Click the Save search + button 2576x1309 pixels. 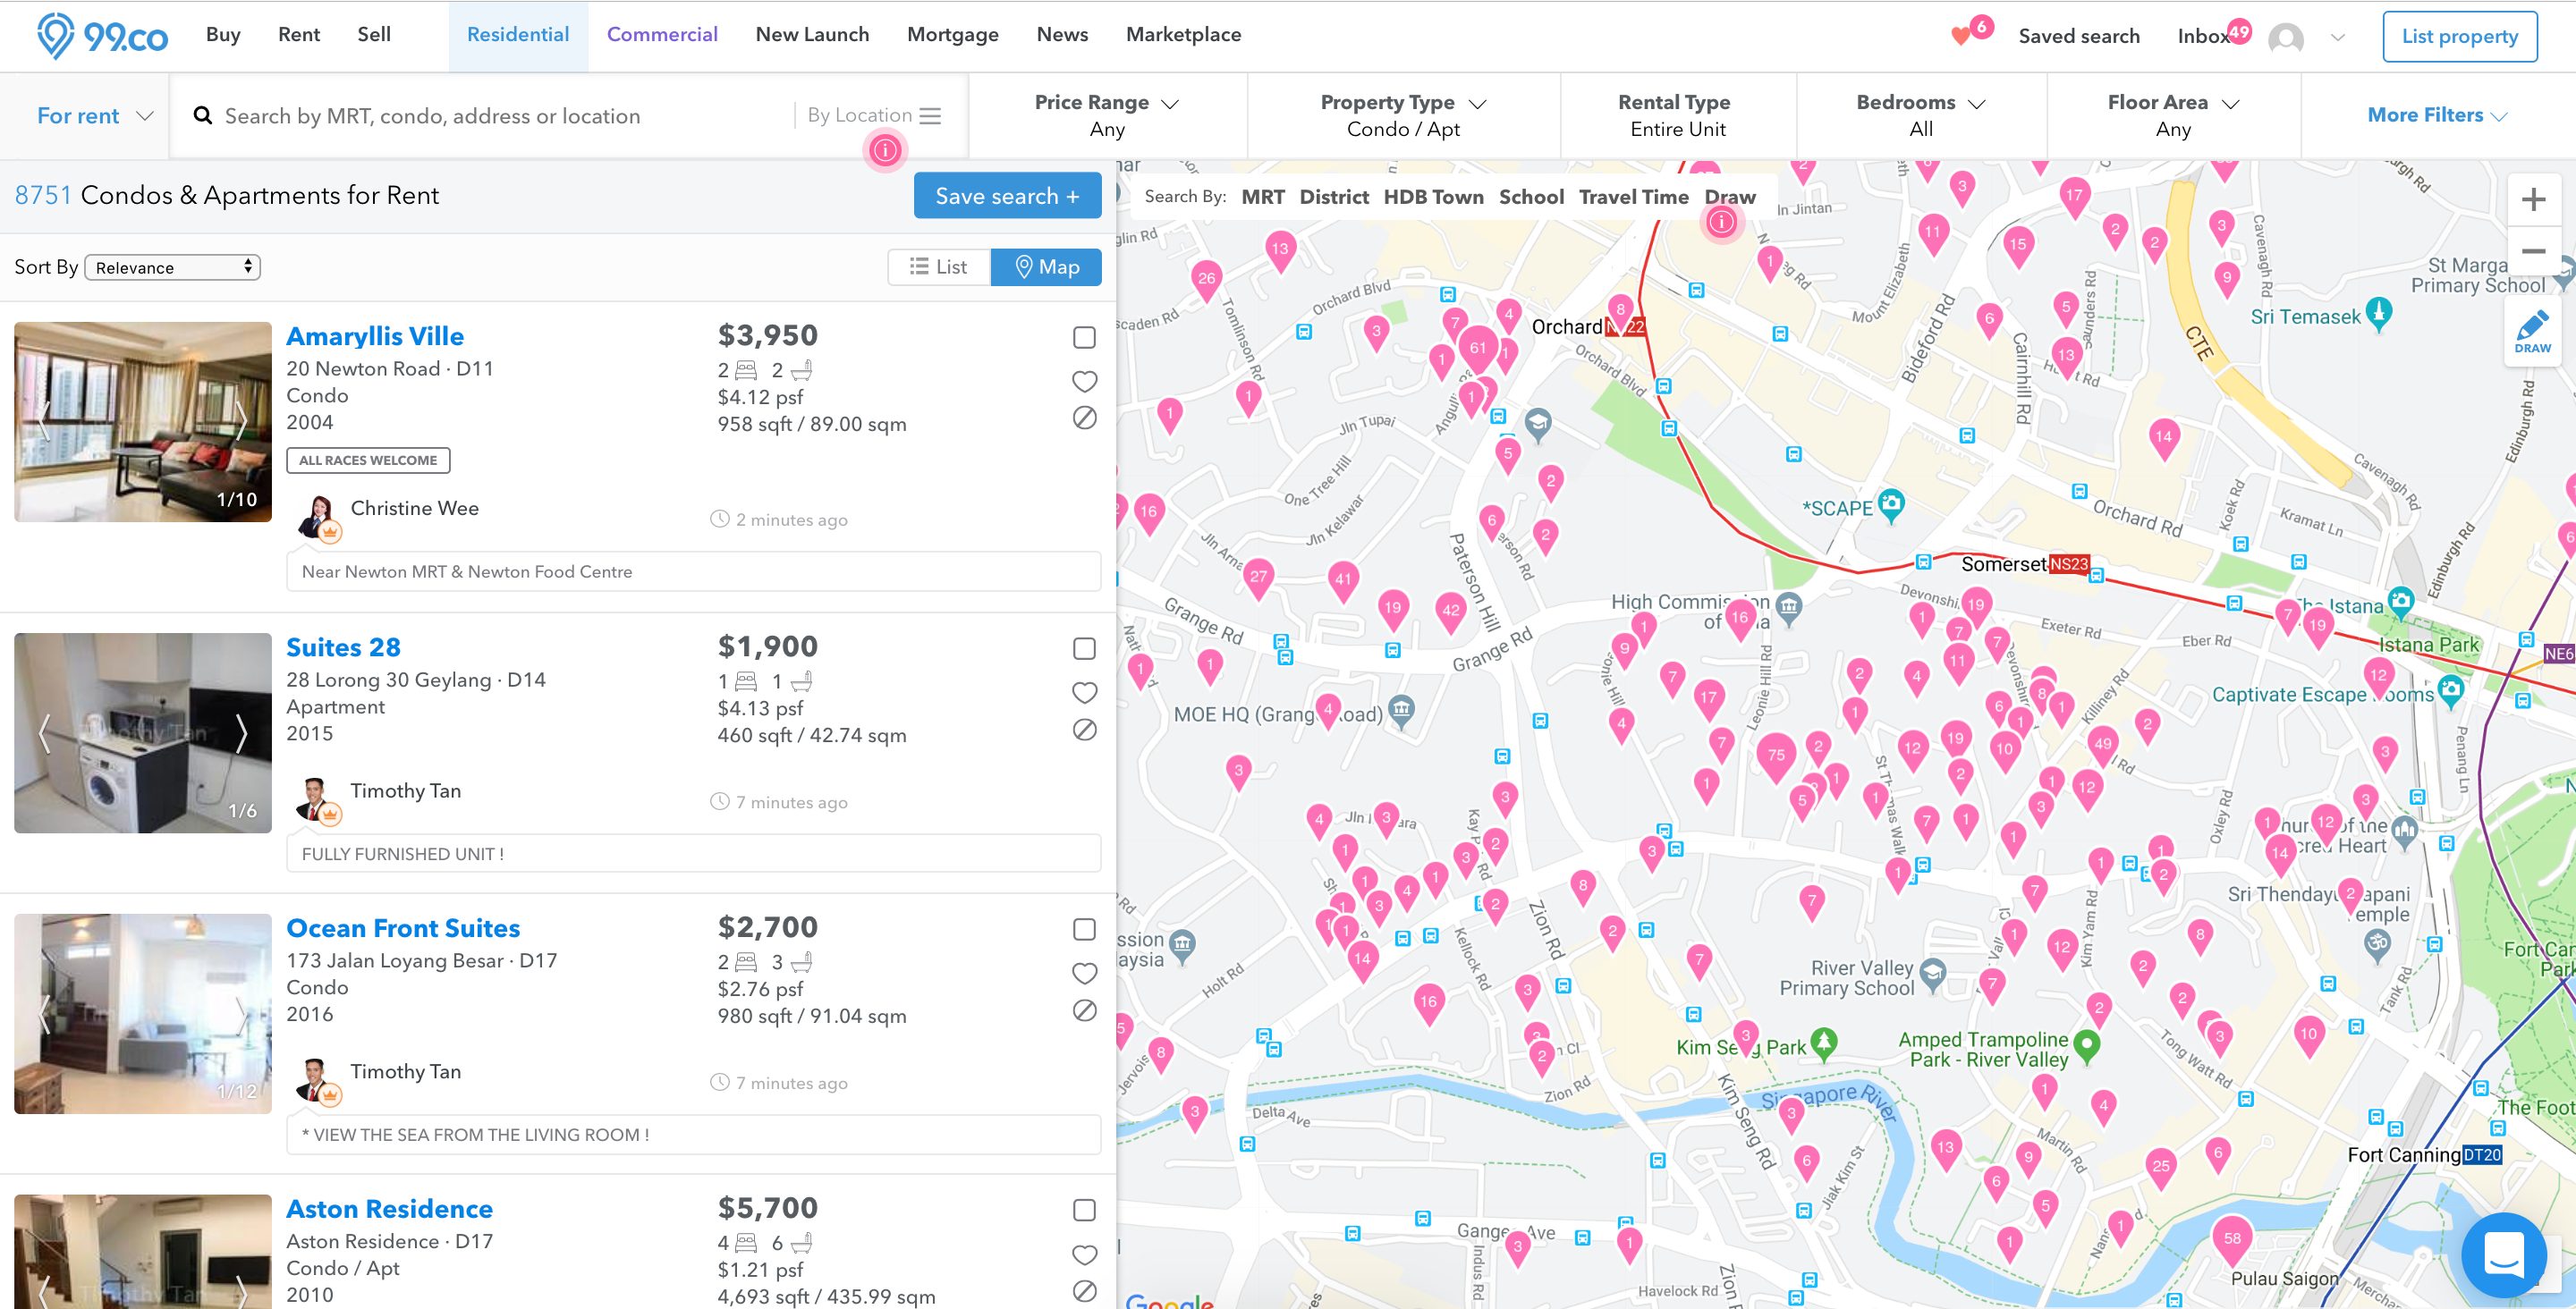coord(1007,196)
